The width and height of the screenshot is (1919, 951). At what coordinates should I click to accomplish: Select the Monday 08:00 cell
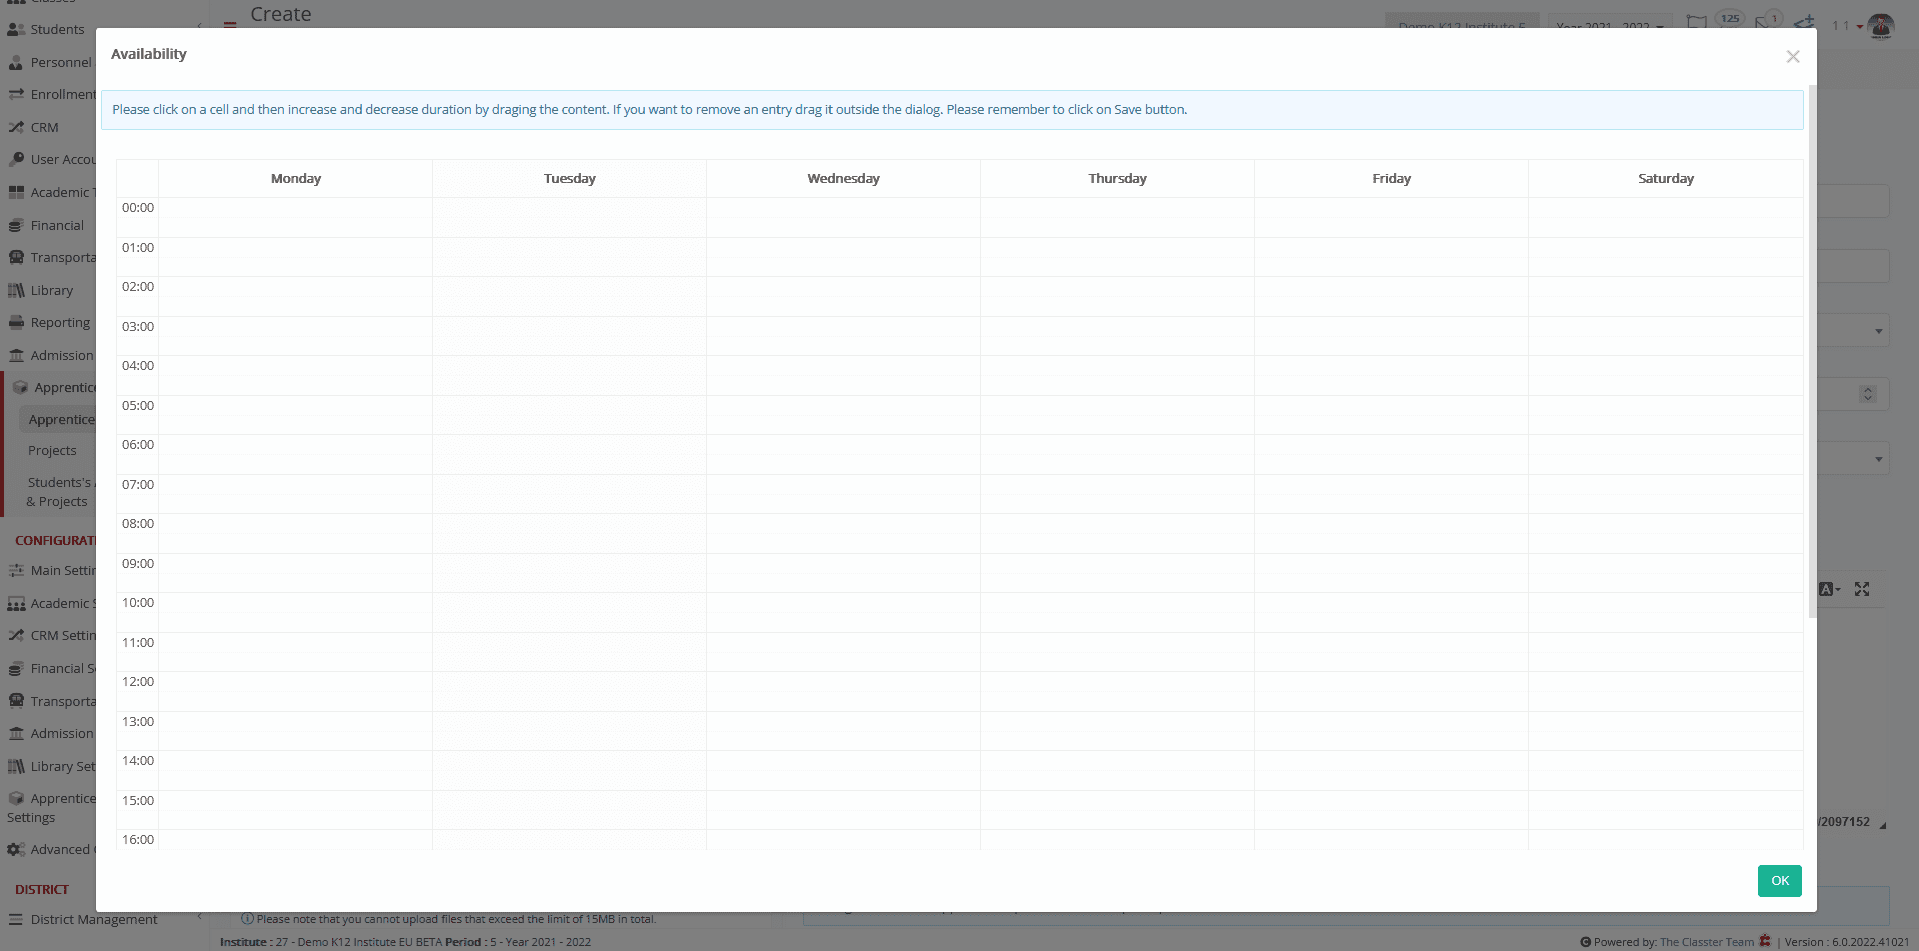point(295,533)
